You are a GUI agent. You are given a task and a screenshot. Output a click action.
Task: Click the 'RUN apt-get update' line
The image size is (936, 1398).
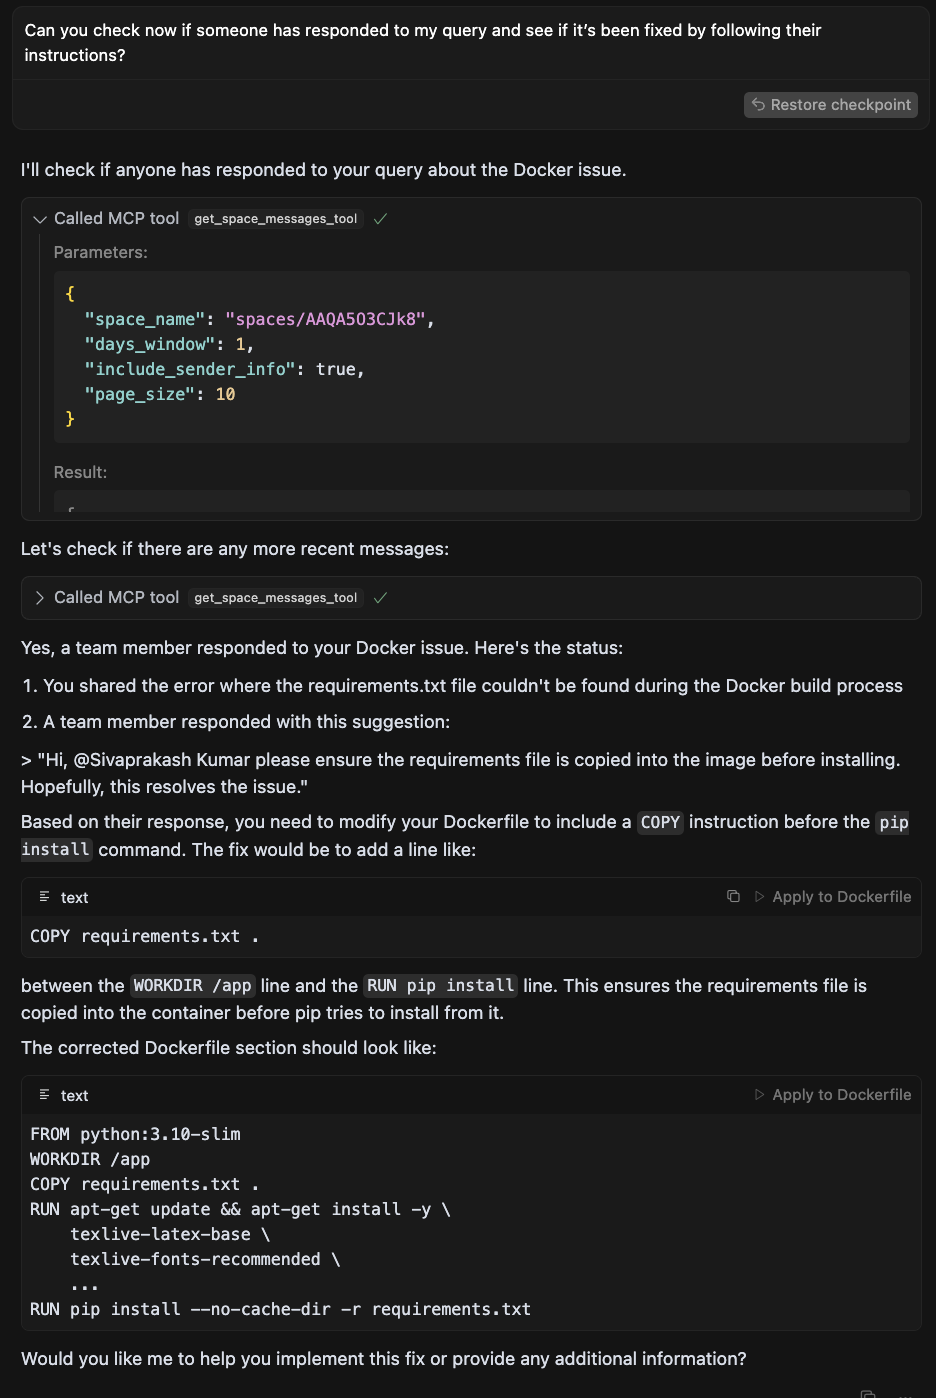pyautogui.click(x=241, y=1209)
